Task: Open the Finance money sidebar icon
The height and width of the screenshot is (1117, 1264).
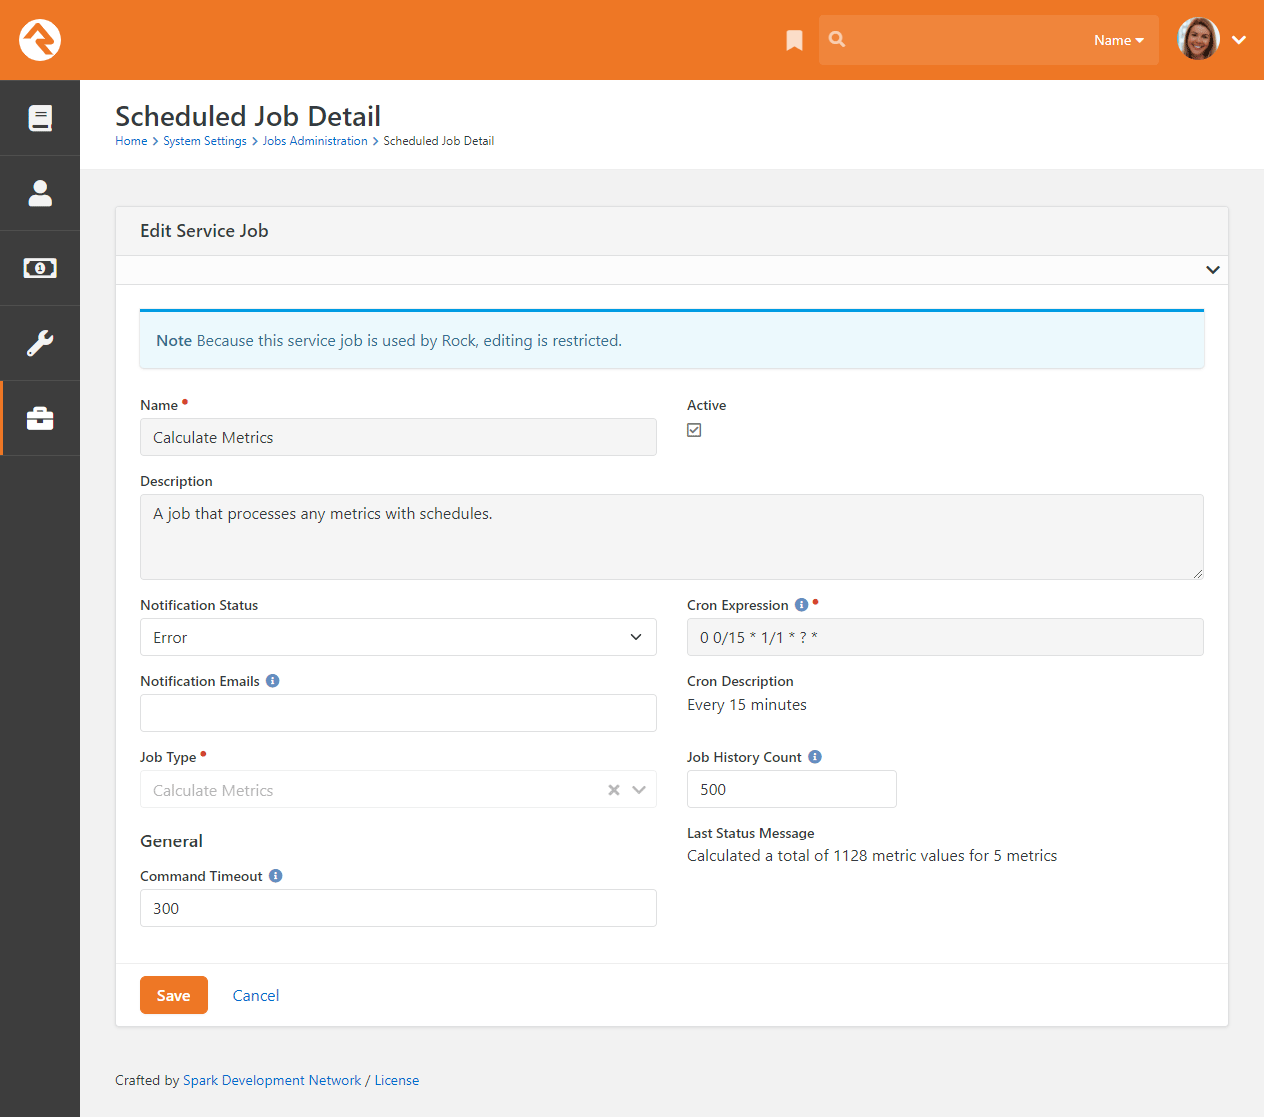Action: (x=40, y=268)
